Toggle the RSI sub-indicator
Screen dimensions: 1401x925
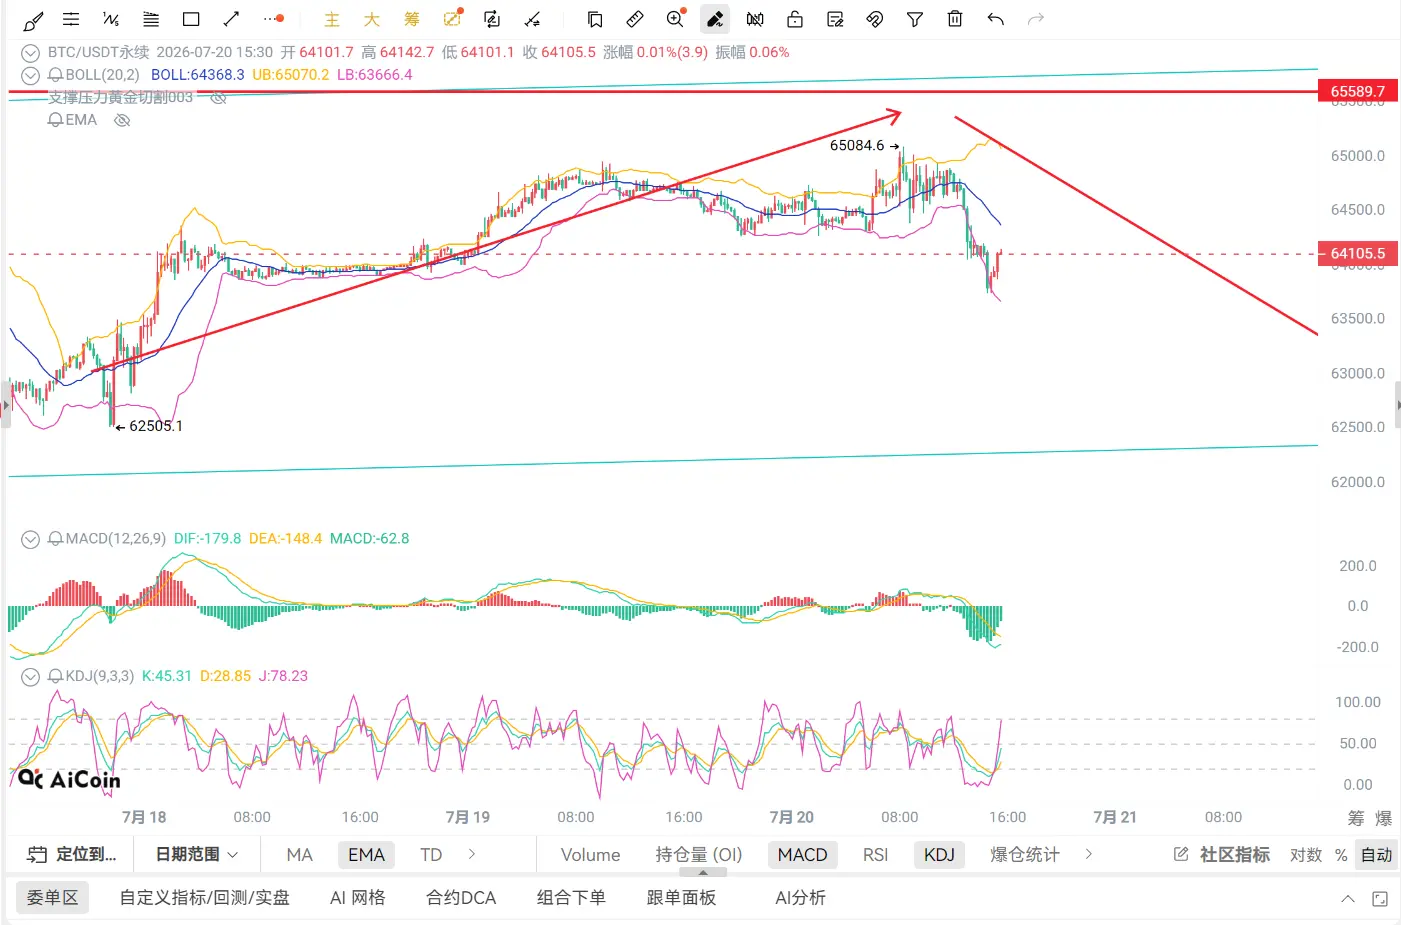pyautogui.click(x=875, y=855)
